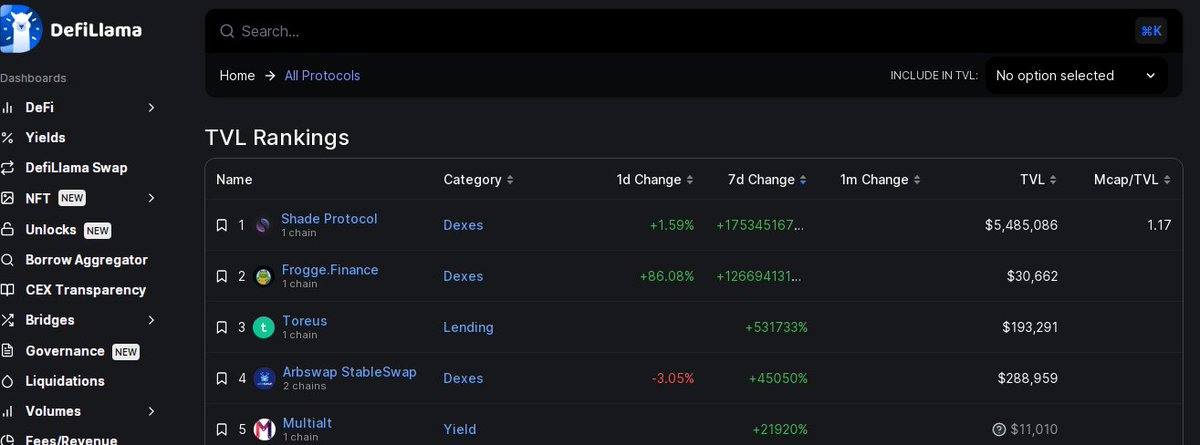Open the Lending category link
Screen dimensions: 1200x445
[468, 328]
